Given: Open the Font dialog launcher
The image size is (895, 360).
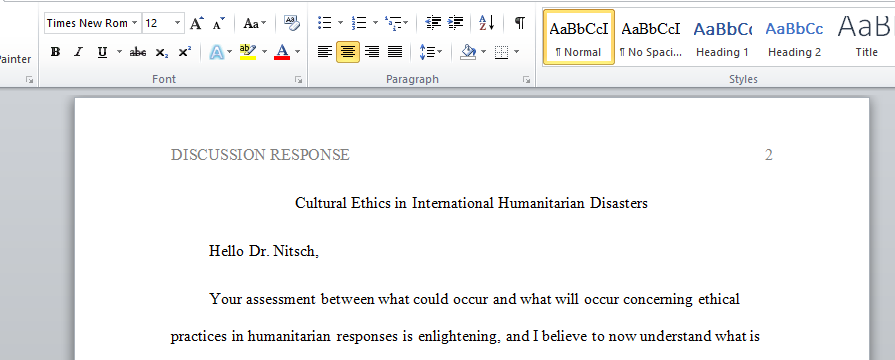Looking at the screenshot, I should click(298, 80).
